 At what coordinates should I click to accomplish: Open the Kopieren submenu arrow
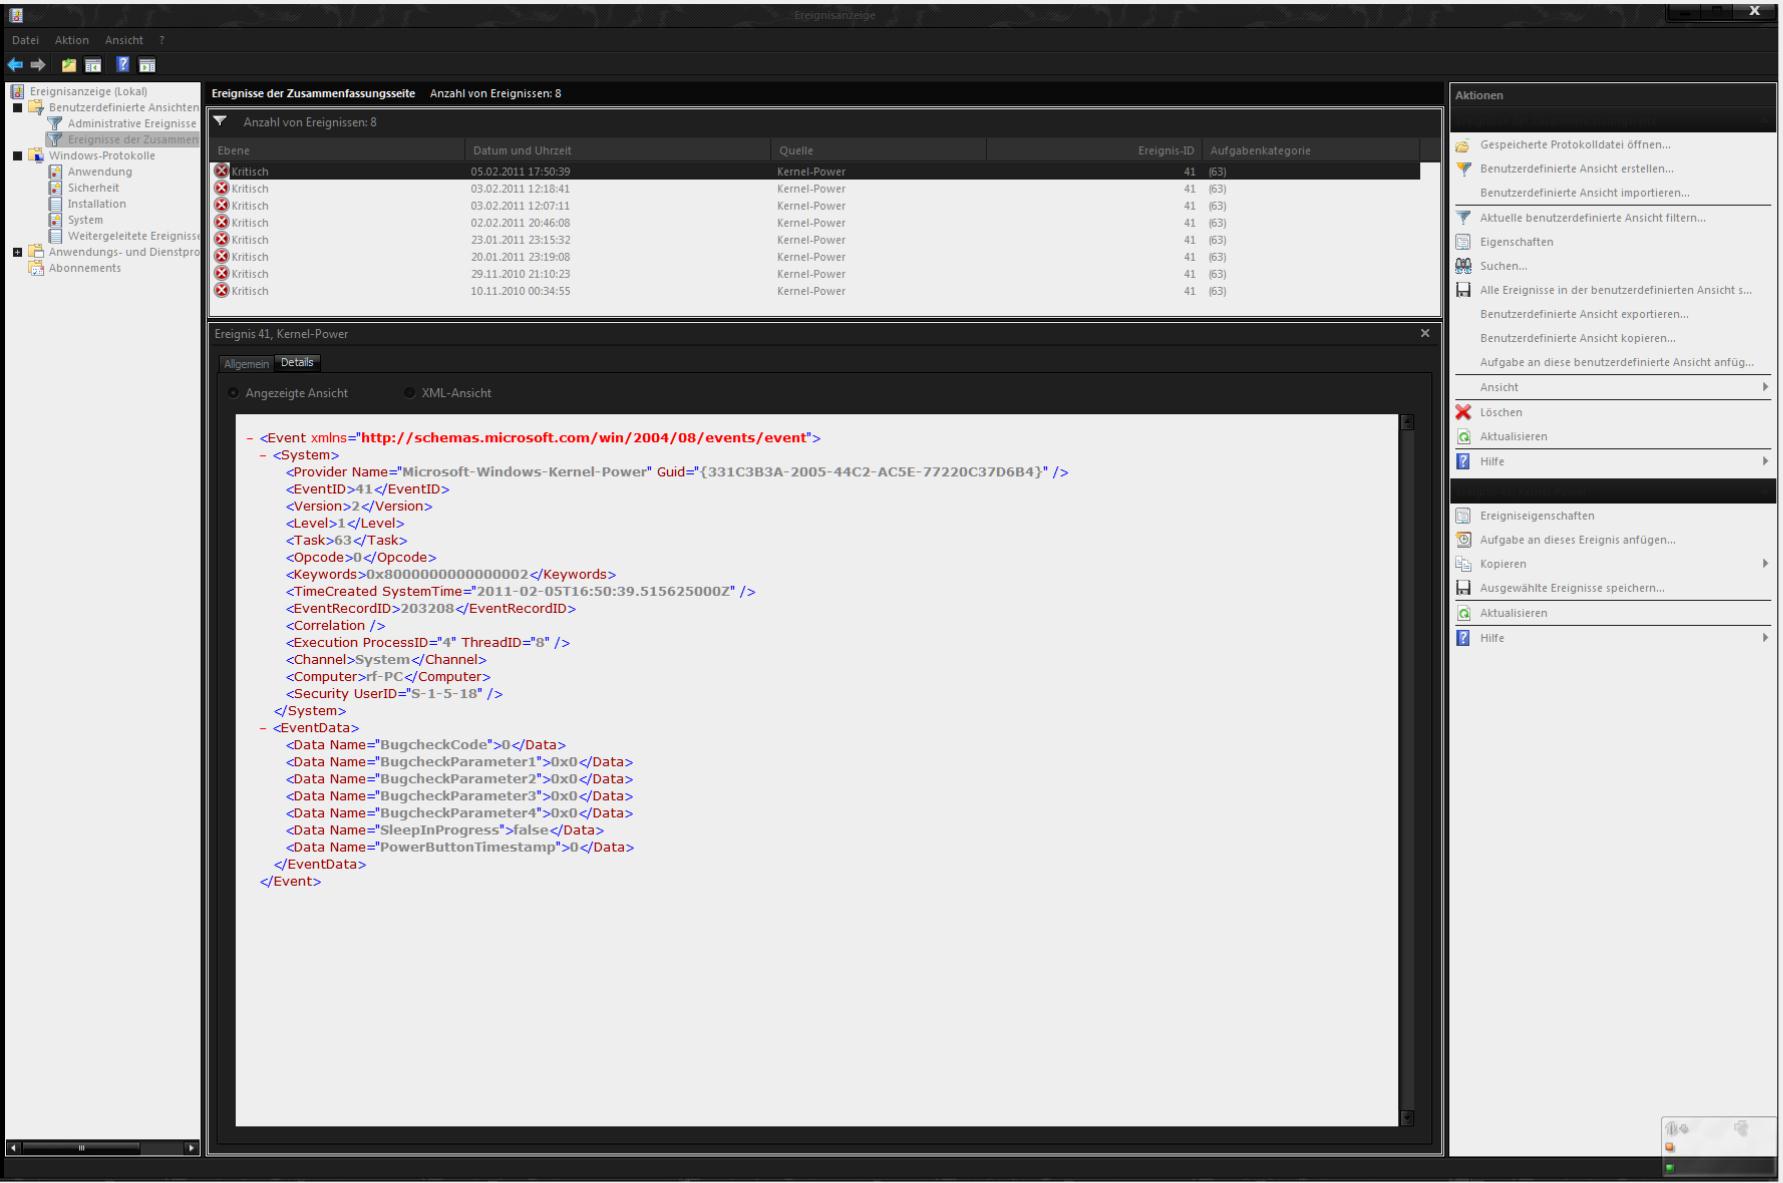coord(1765,564)
